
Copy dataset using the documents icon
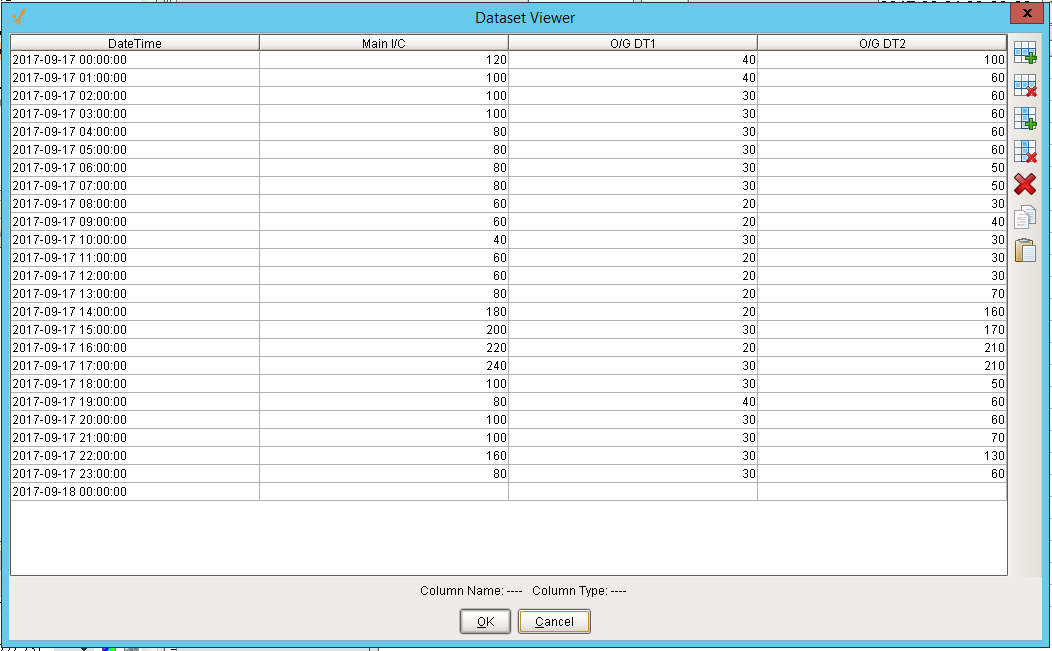(x=1024, y=217)
